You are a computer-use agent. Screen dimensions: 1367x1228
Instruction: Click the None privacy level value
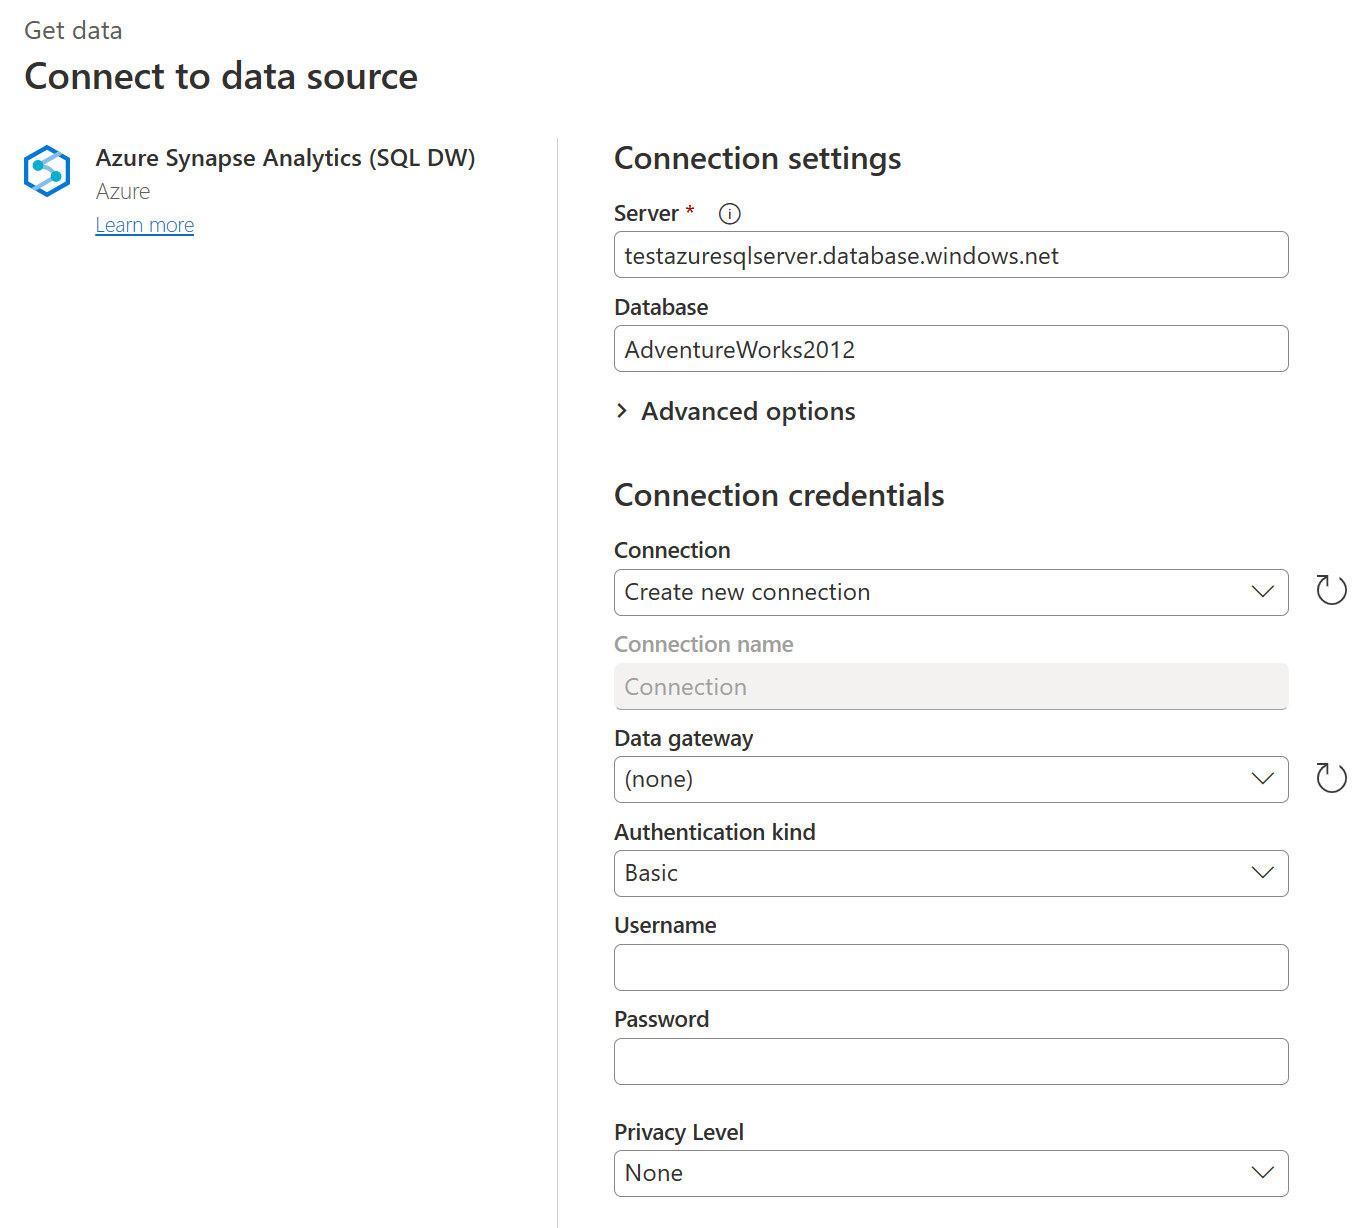pos(653,1173)
